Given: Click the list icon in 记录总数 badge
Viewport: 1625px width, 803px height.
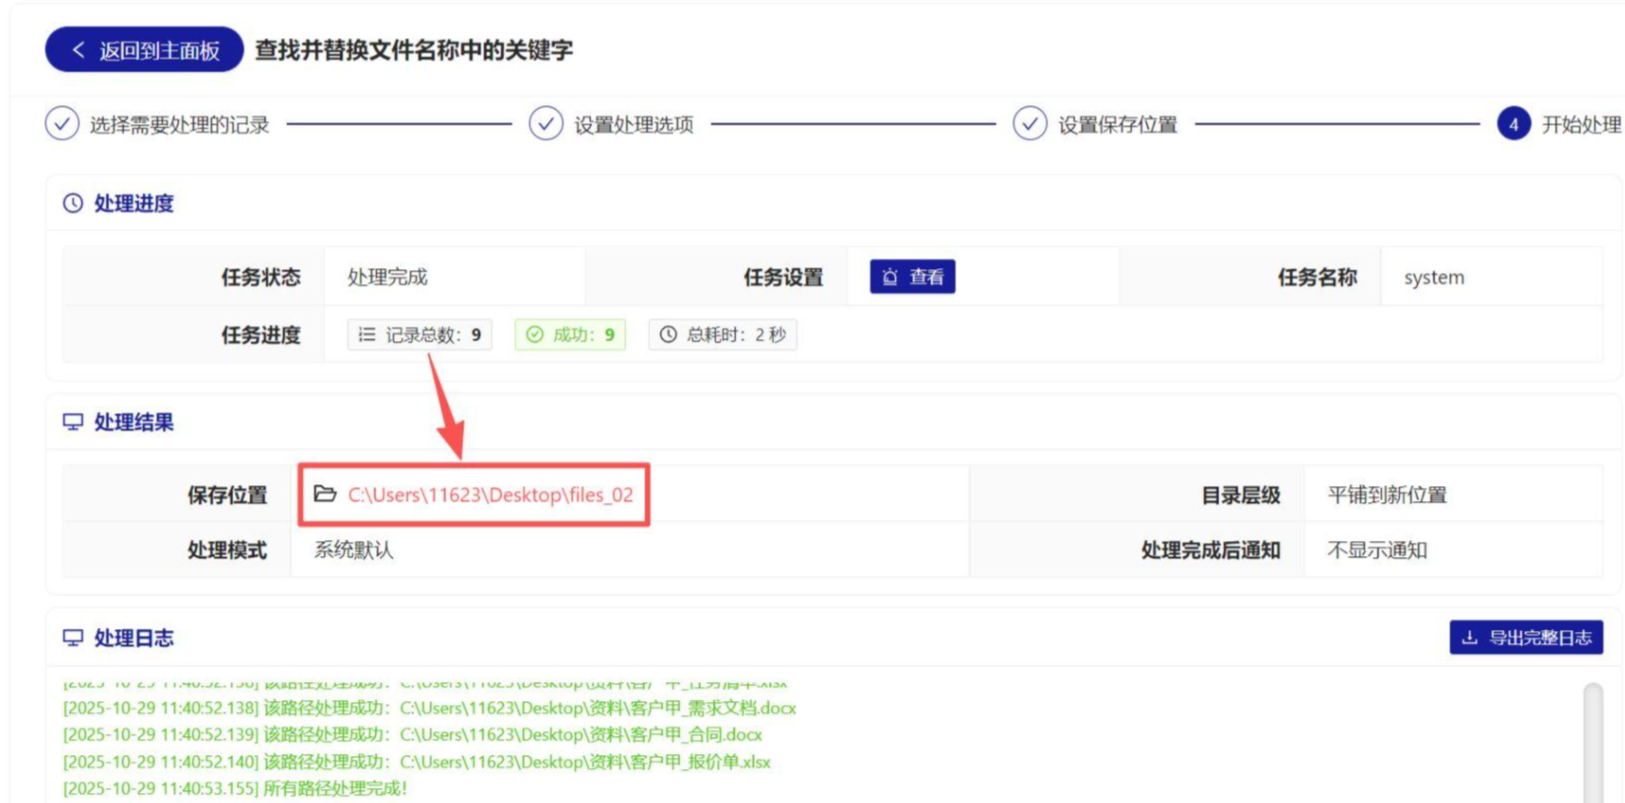Looking at the screenshot, I should pos(367,335).
